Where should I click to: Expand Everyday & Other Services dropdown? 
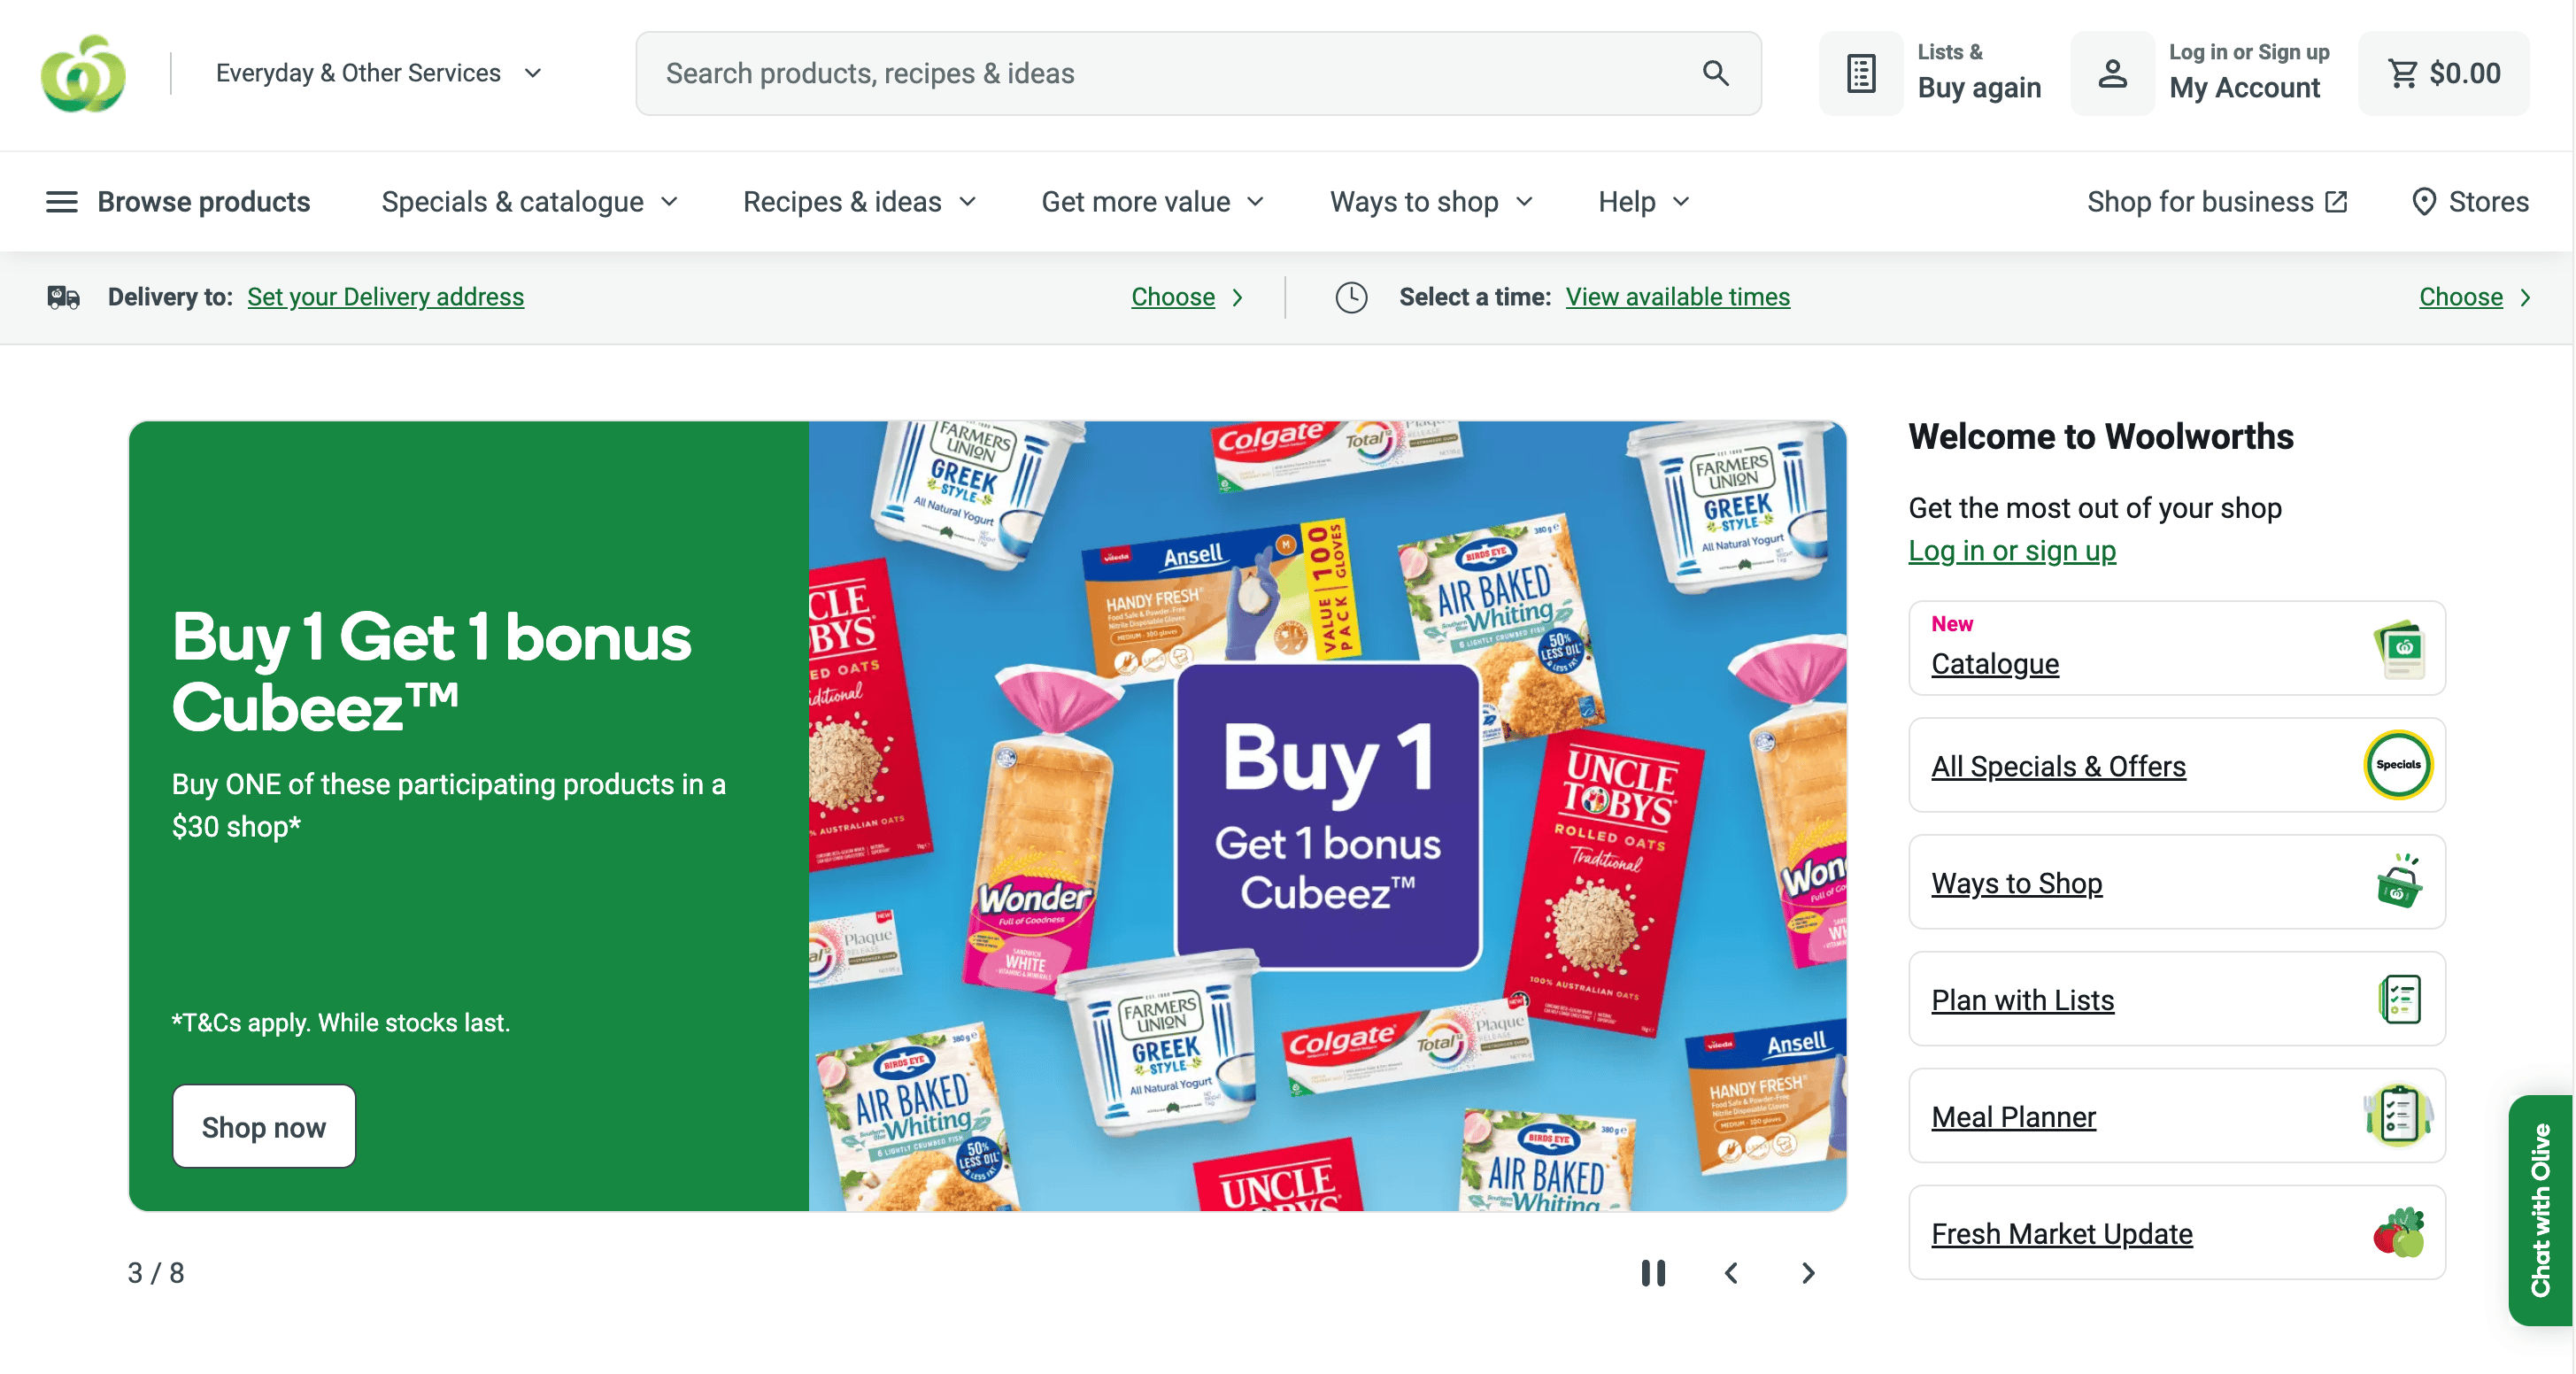tap(378, 73)
